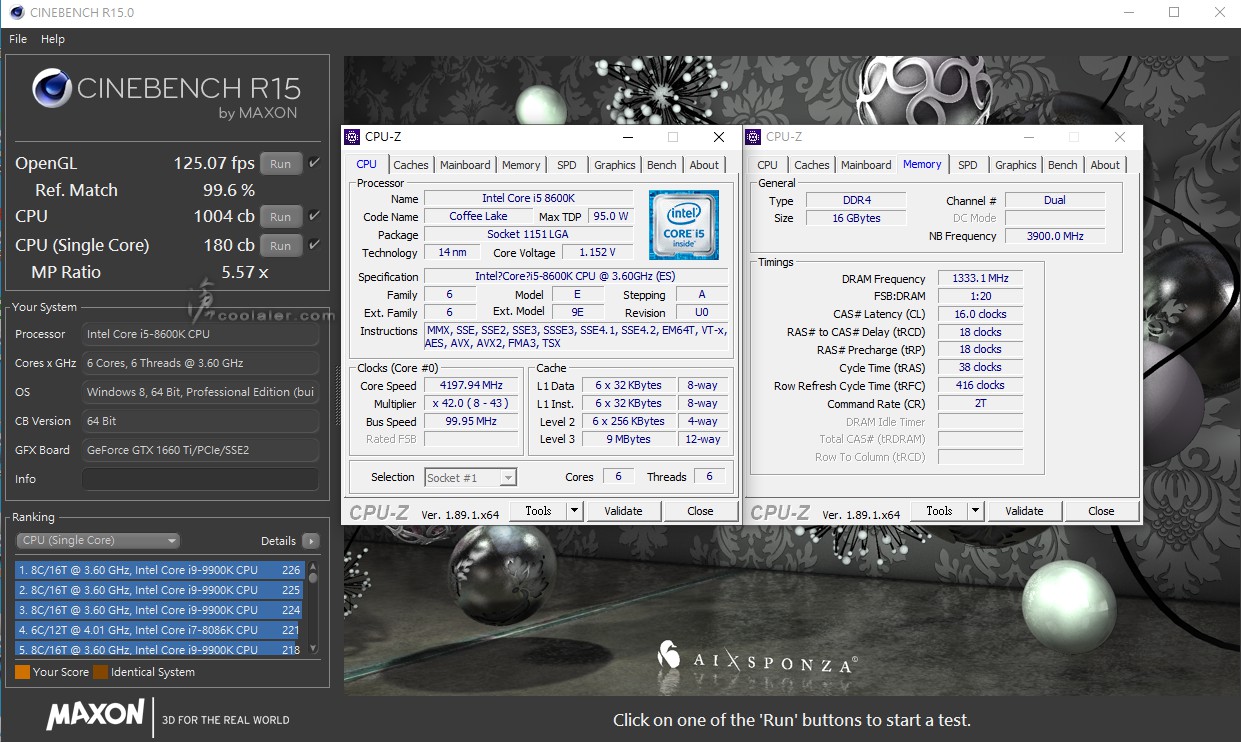Click the Close button in CPU-Z Memory timings window
The height and width of the screenshot is (742, 1241).
[1101, 511]
